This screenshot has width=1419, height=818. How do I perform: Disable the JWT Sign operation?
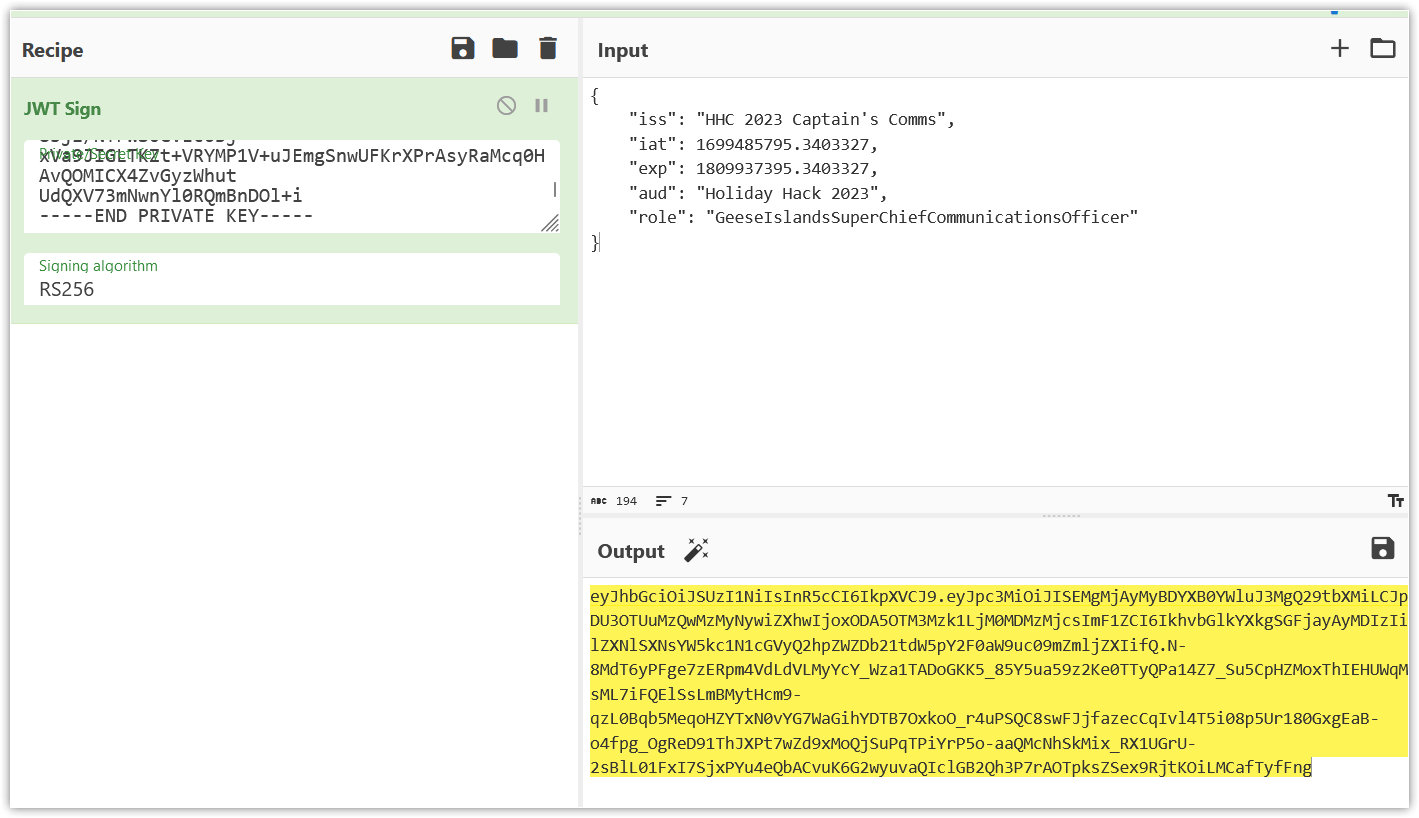click(x=507, y=105)
